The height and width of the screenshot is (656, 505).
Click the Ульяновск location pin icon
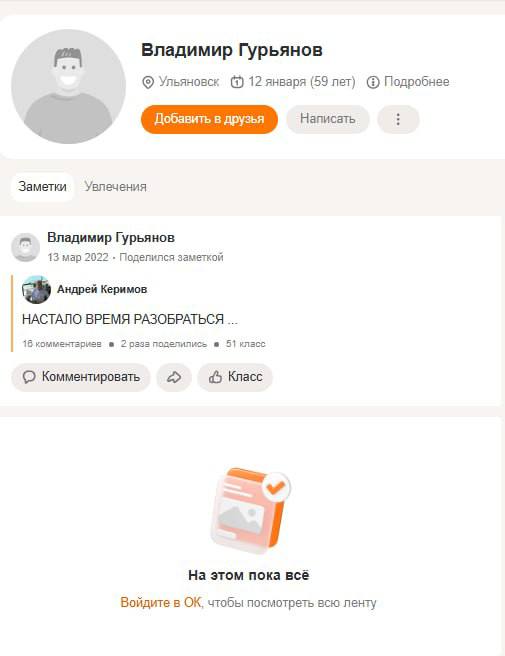(148, 82)
